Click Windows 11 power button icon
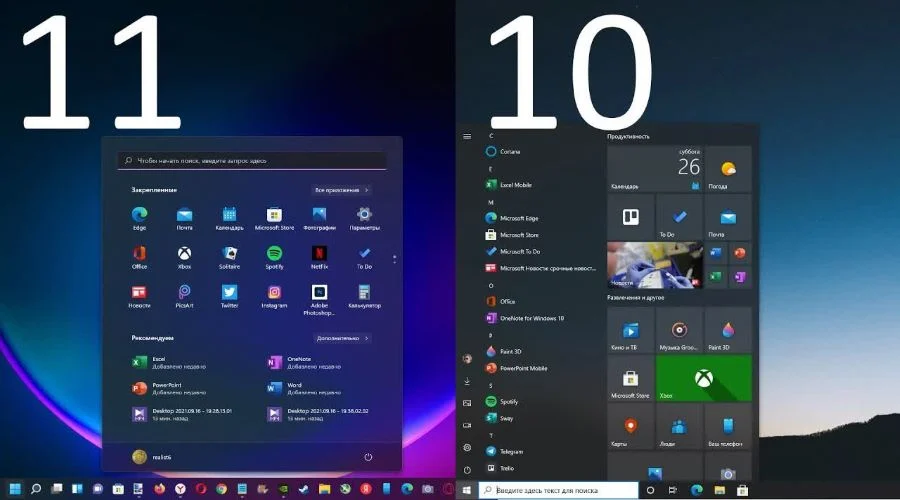The width and height of the screenshot is (900, 500). (368, 457)
